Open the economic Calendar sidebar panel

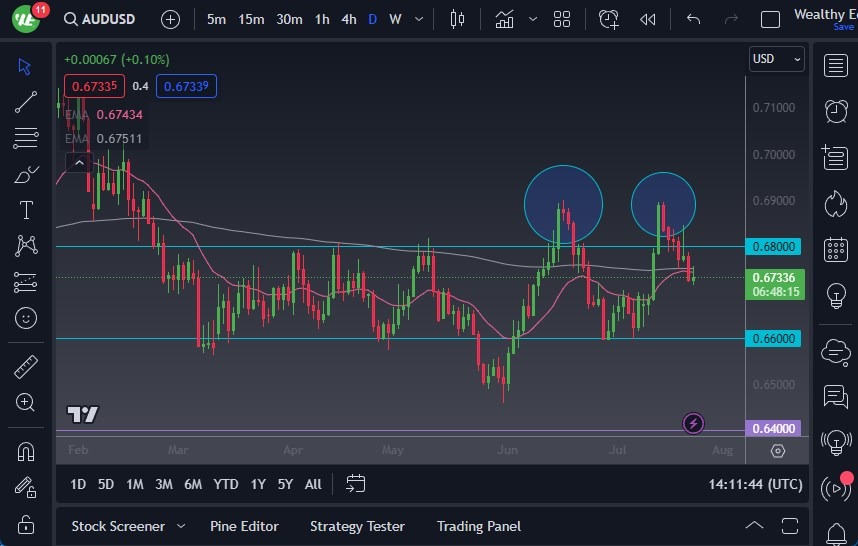[836, 249]
